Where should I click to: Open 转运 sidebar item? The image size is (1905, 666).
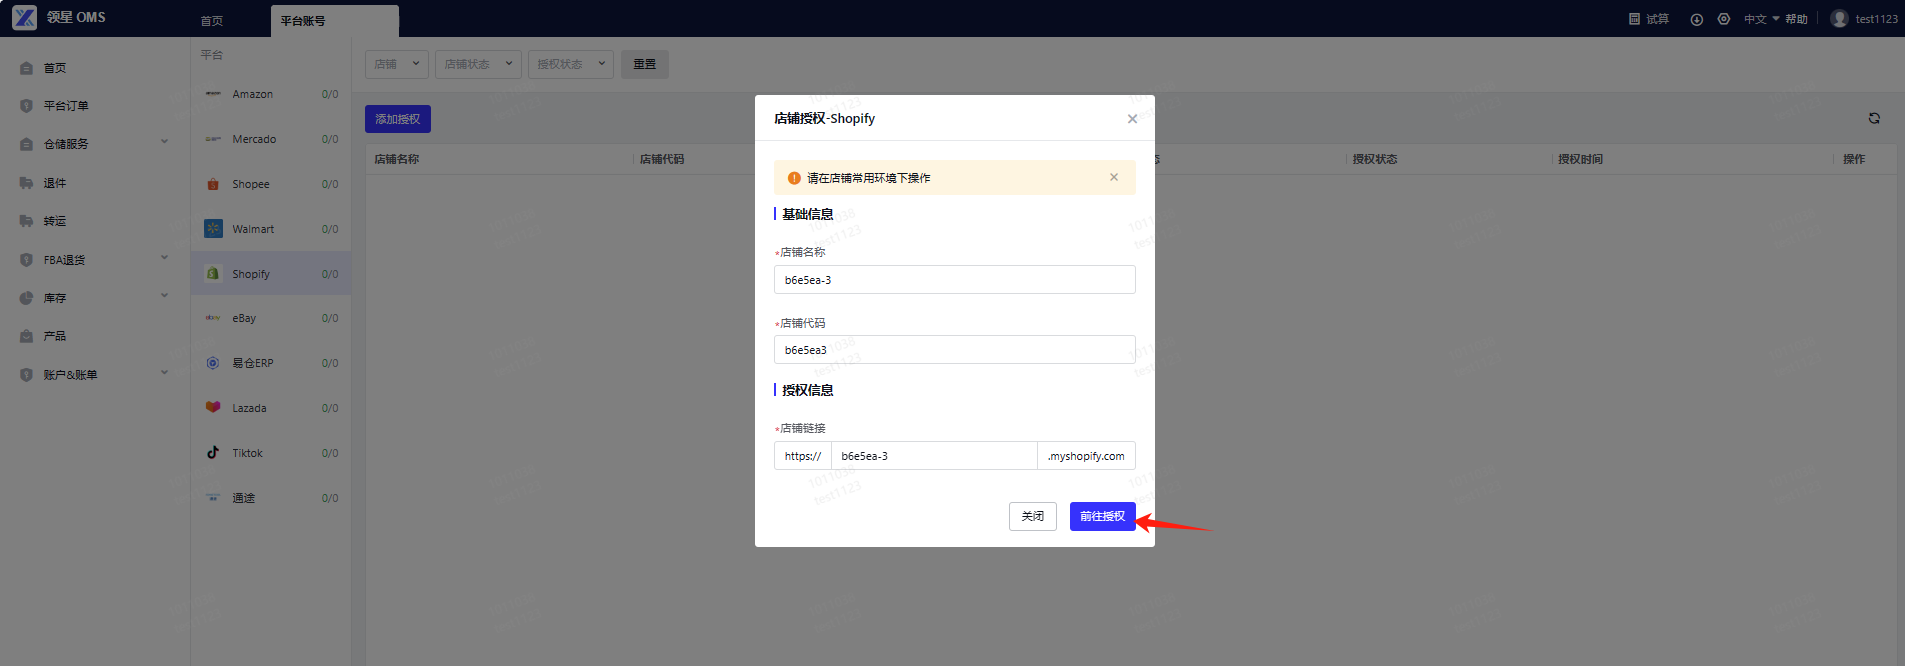click(55, 221)
